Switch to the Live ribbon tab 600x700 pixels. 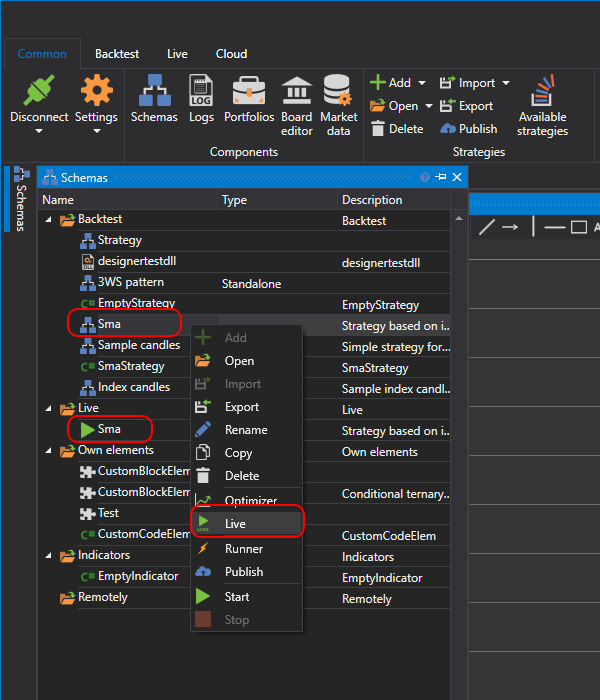pyautogui.click(x=177, y=54)
